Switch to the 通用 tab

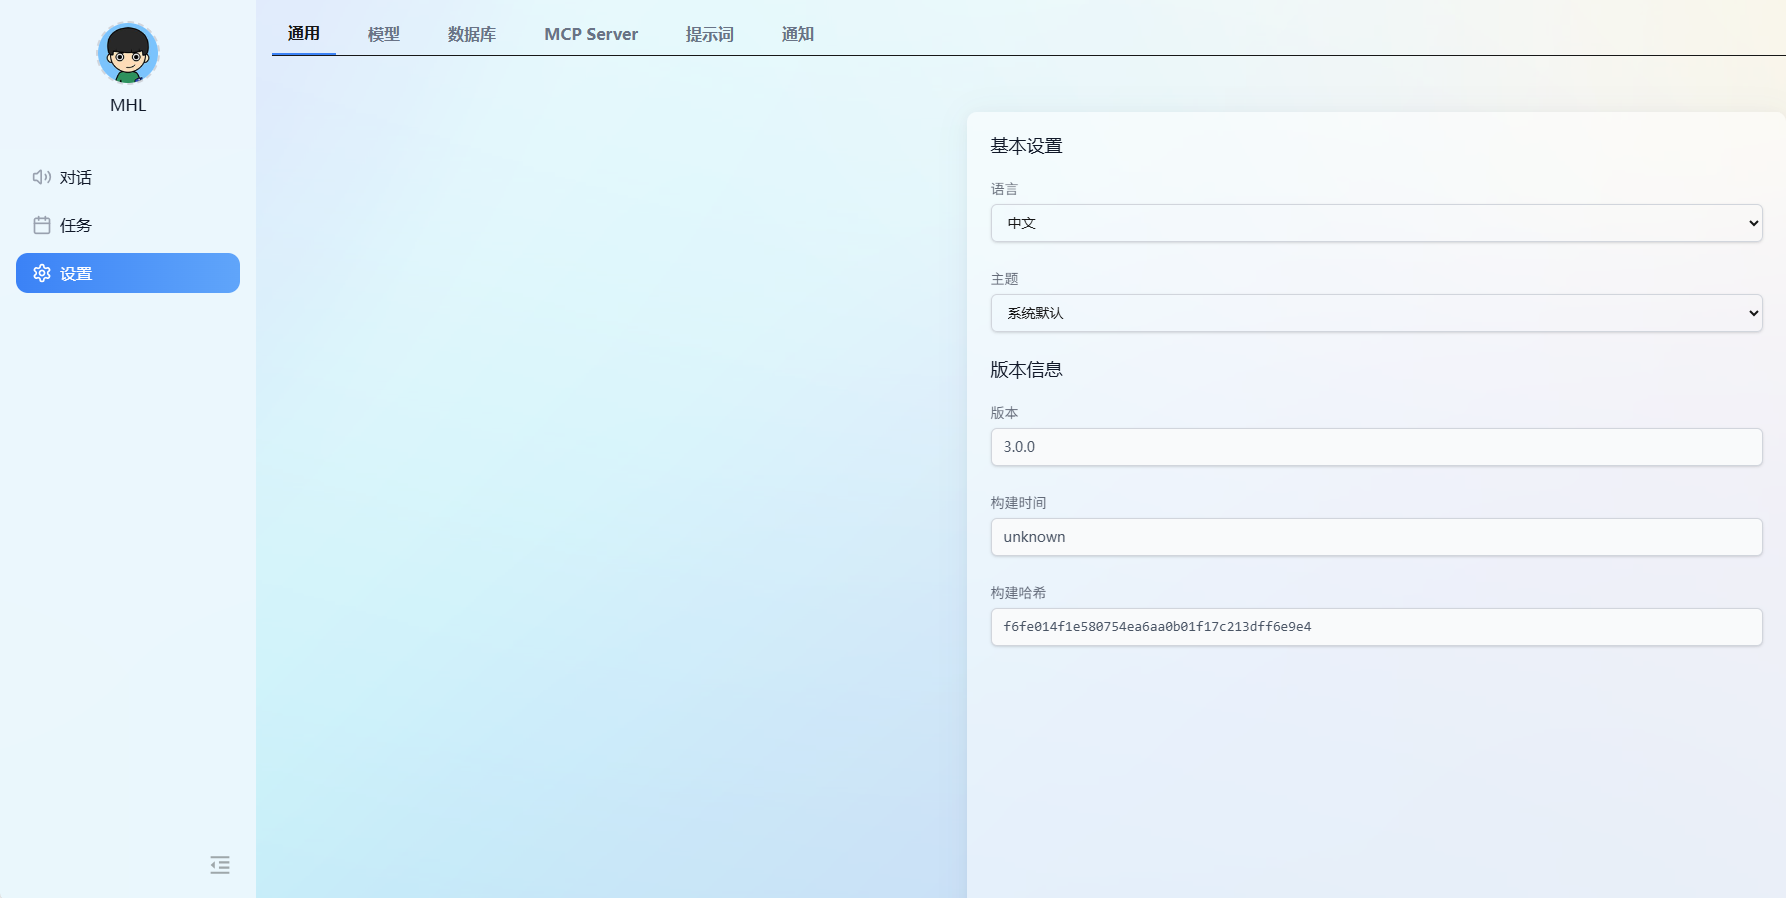point(304,34)
